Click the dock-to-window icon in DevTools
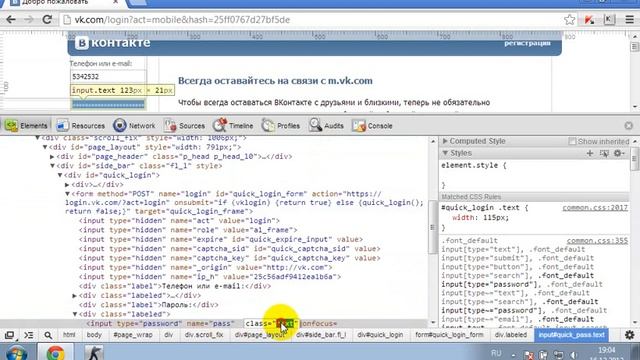Screen dimensions: 640x360 coord(9,335)
